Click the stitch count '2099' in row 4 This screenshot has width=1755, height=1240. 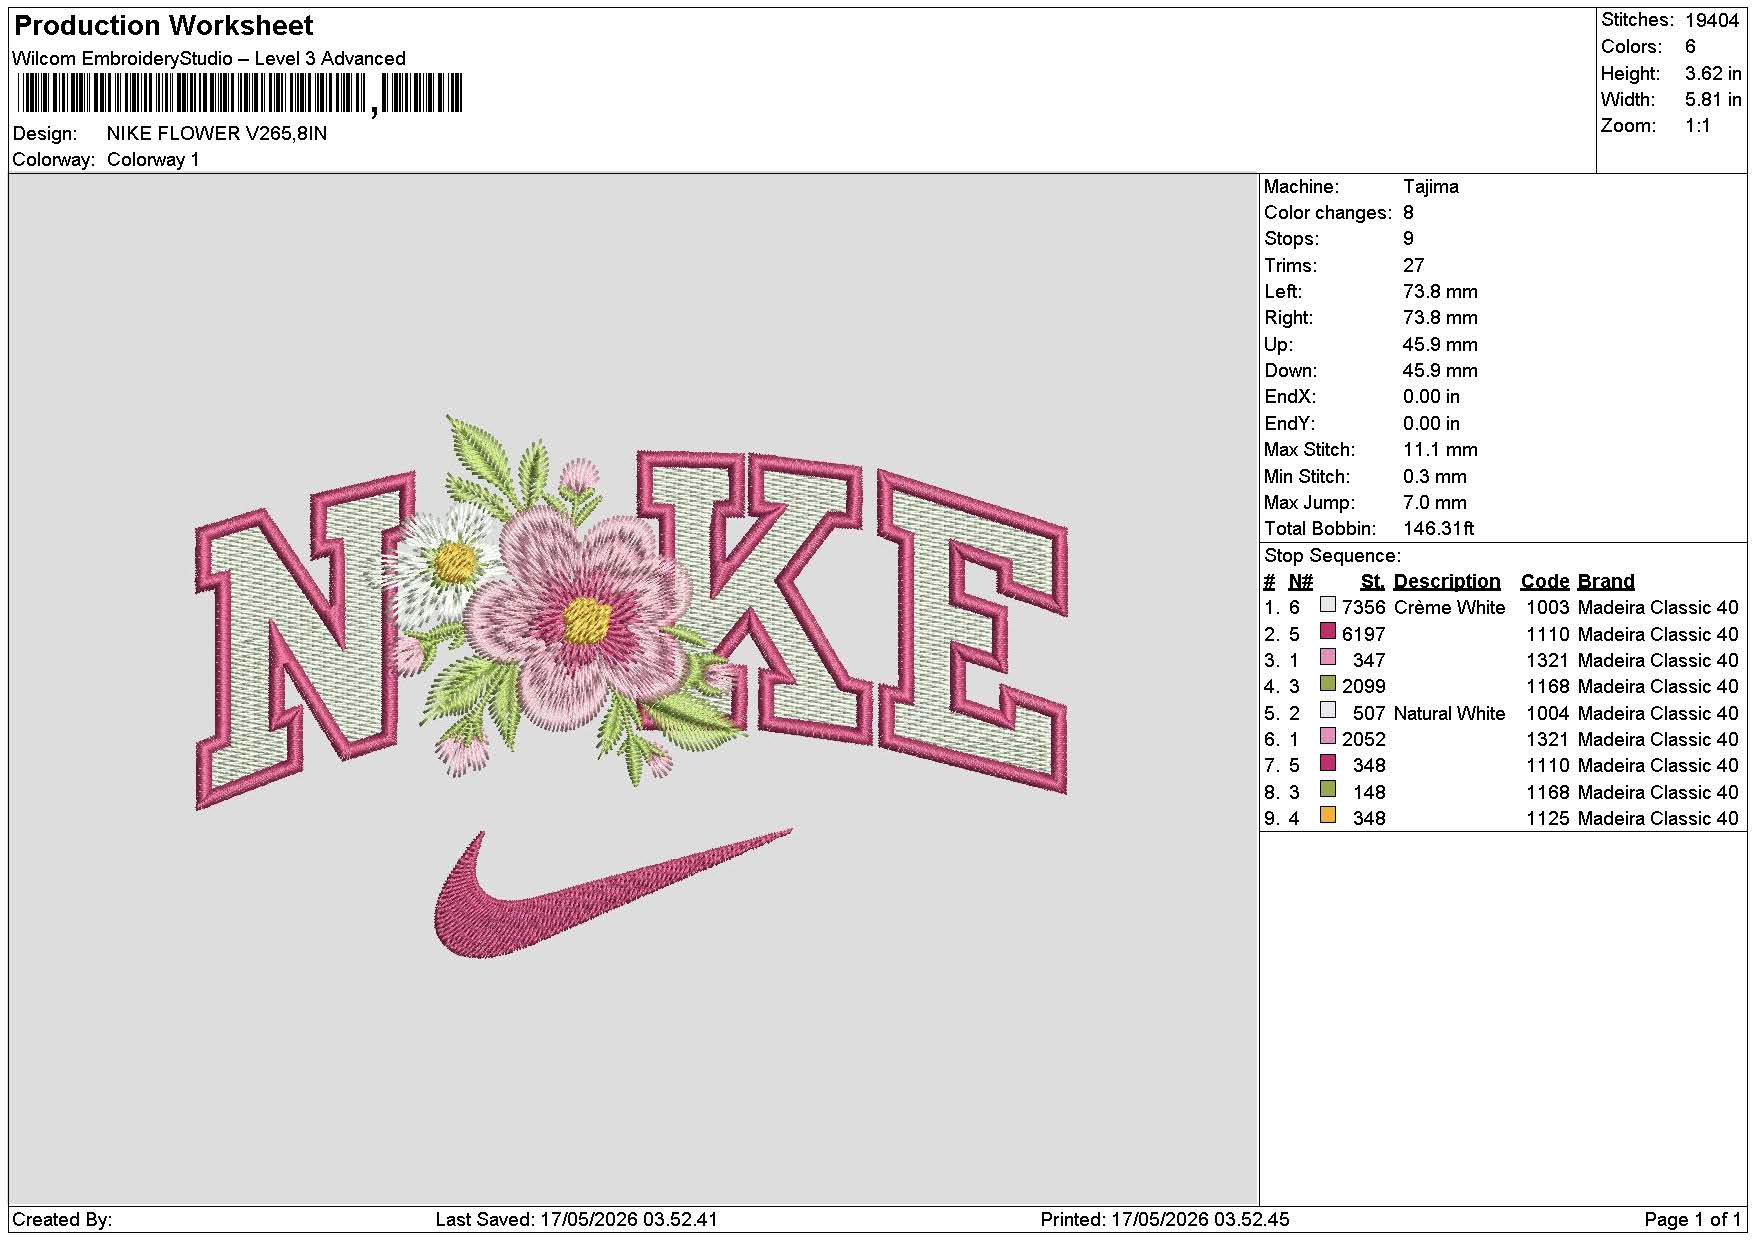1364,687
